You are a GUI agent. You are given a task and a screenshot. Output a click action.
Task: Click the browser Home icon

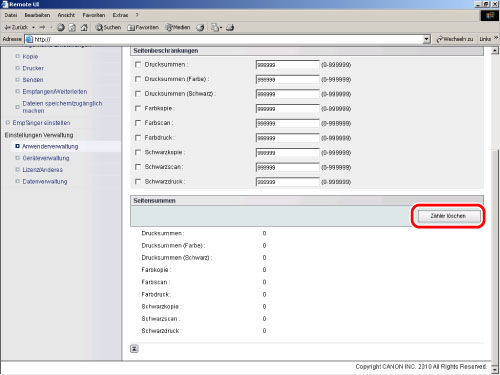coord(84,28)
